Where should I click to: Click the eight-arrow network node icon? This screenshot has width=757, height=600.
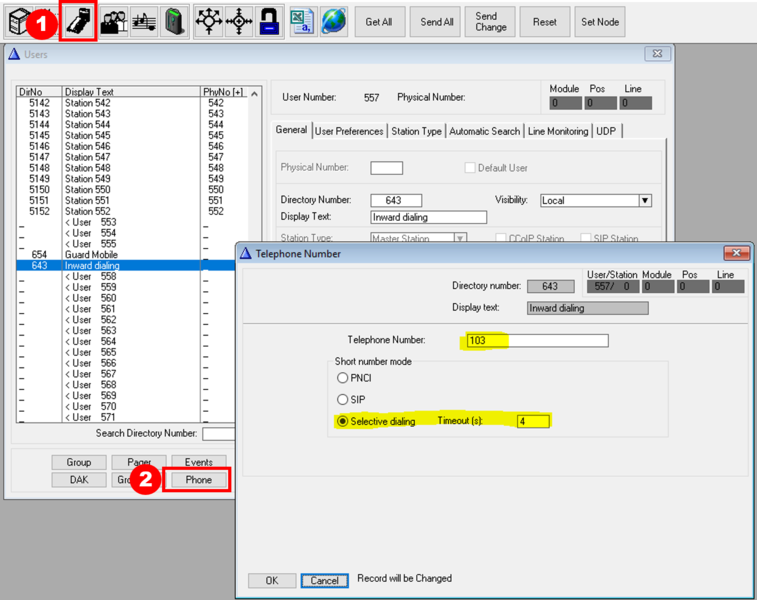pyautogui.click(x=208, y=22)
